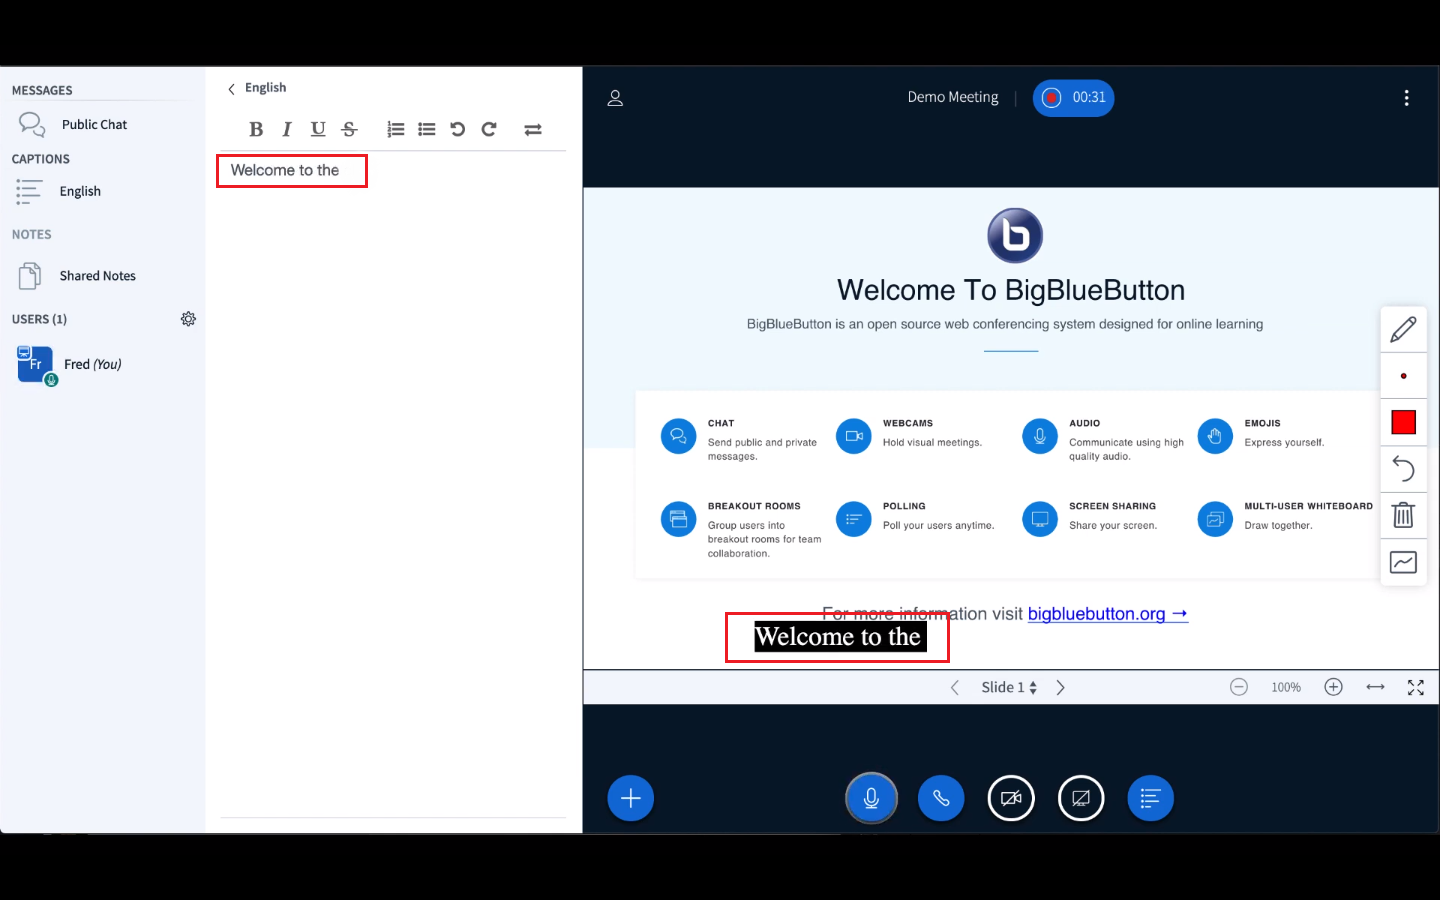Open the import/export captions icon

533,129
